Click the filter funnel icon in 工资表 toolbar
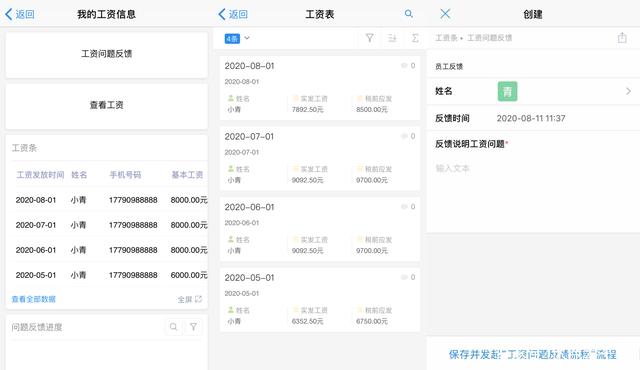Viewport: 640px width, 370px height. coord(369,38)
